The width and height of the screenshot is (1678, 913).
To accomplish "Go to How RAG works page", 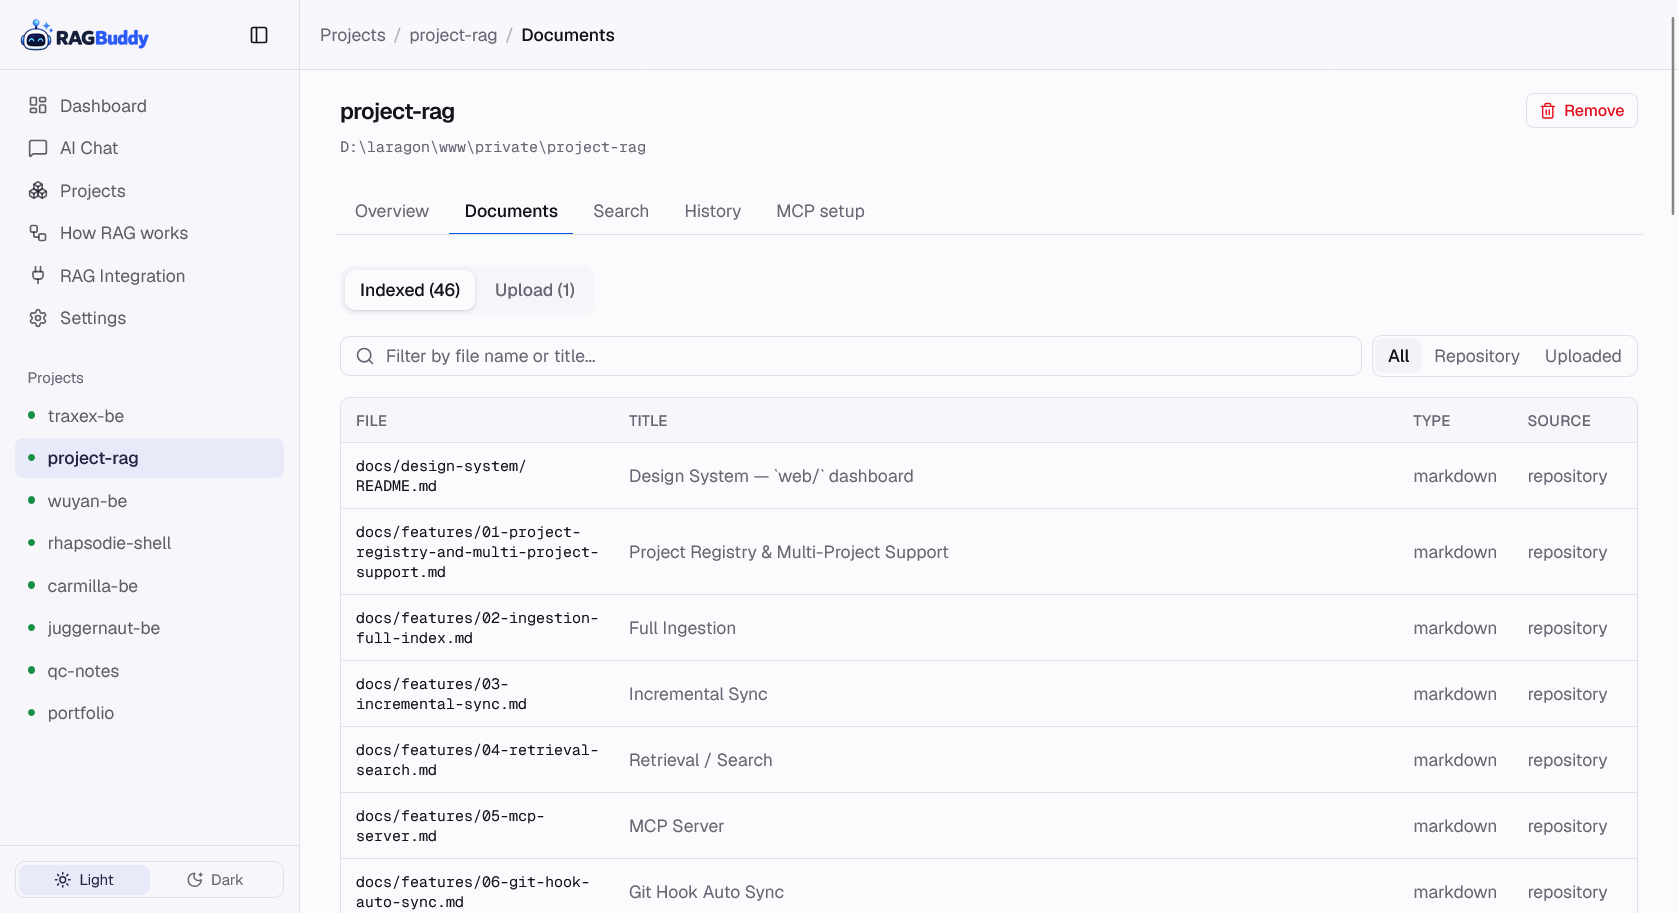I will pos(149,233).
